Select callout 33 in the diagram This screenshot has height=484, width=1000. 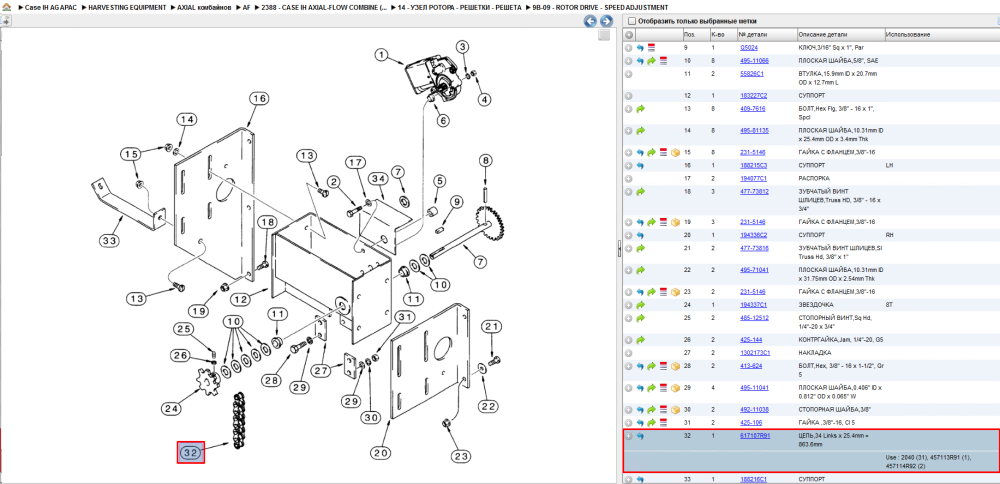pyautogui.click(x=108, y=241)
